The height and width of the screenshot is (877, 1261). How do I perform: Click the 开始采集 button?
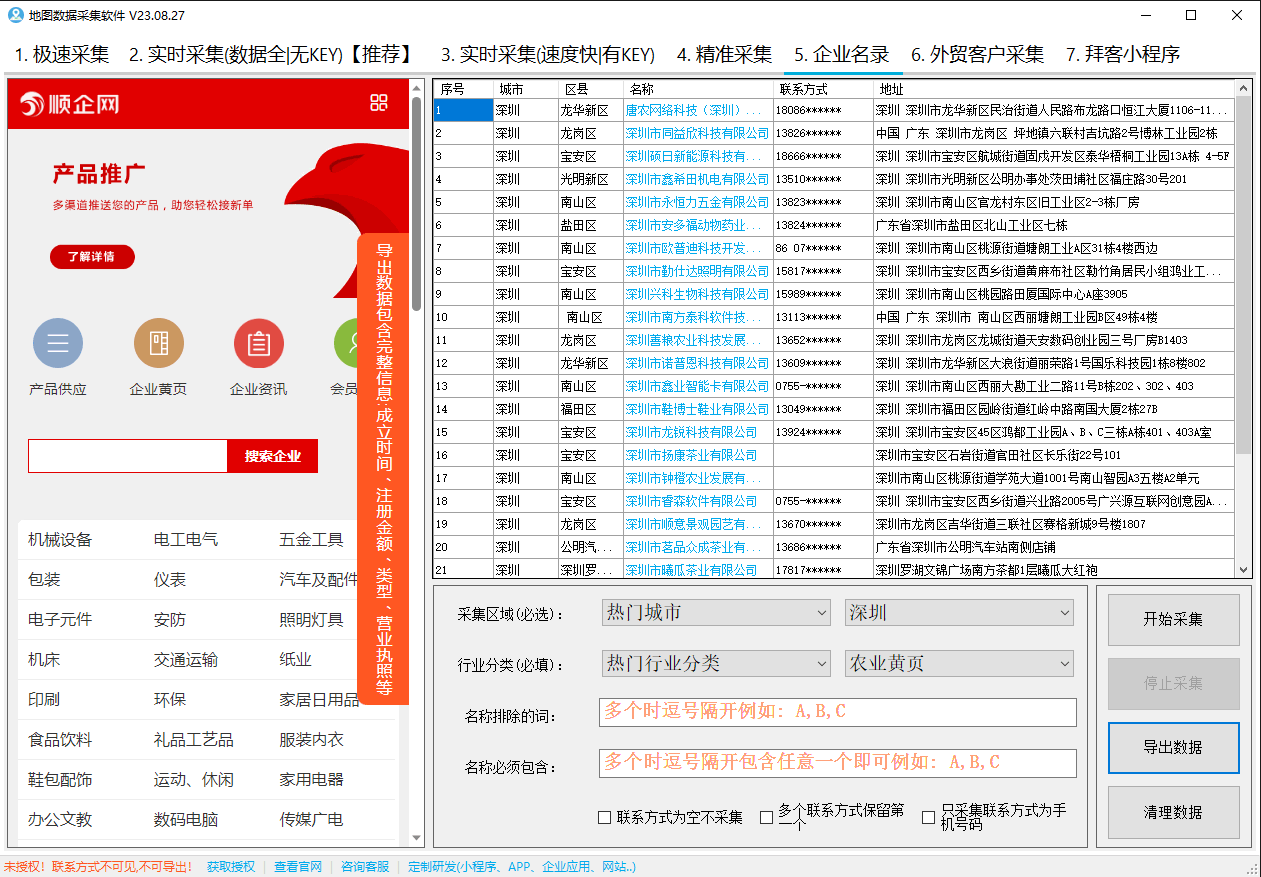tap(1173, 619)
